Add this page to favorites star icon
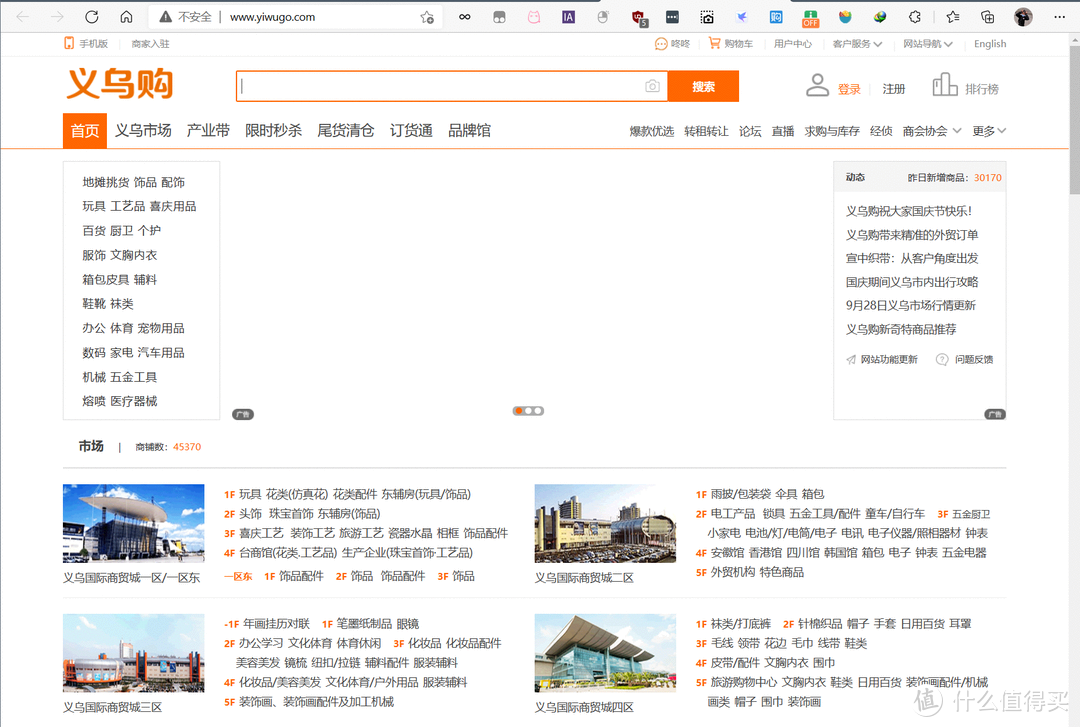The width and height of the screenshot is (1080, 727). pyautogui.click(x=427, y=17)
